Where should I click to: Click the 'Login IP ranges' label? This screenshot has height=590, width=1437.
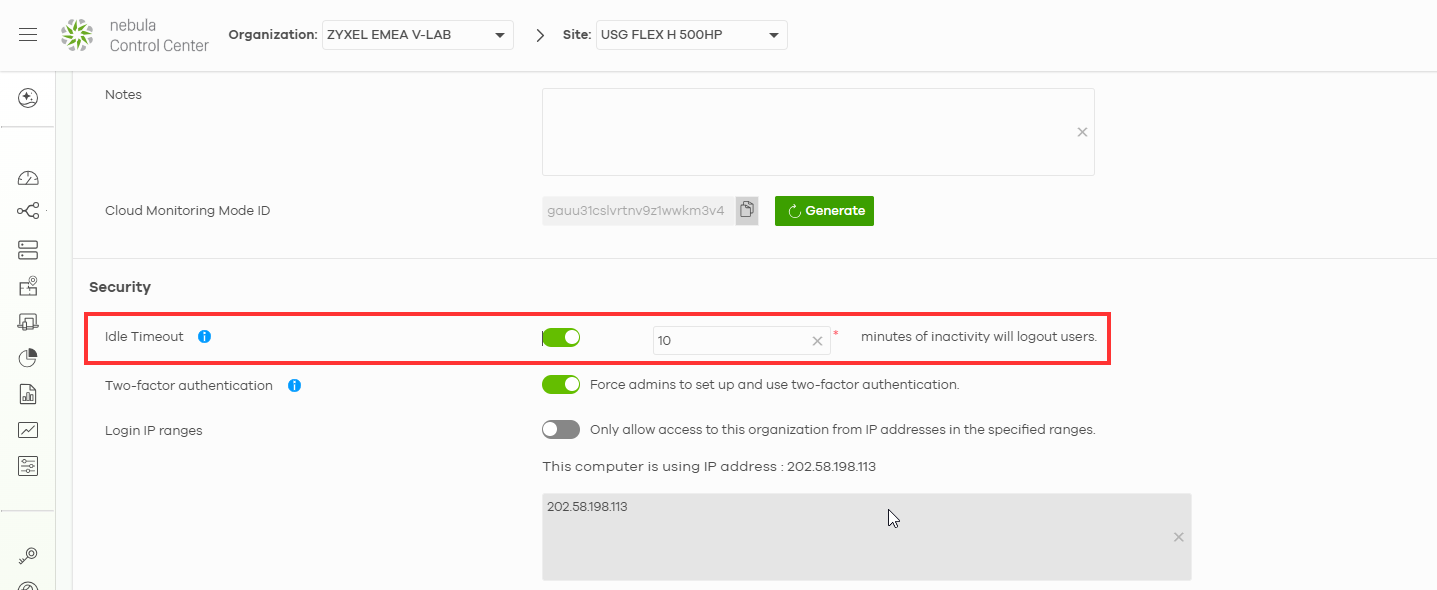click(154, 431)
